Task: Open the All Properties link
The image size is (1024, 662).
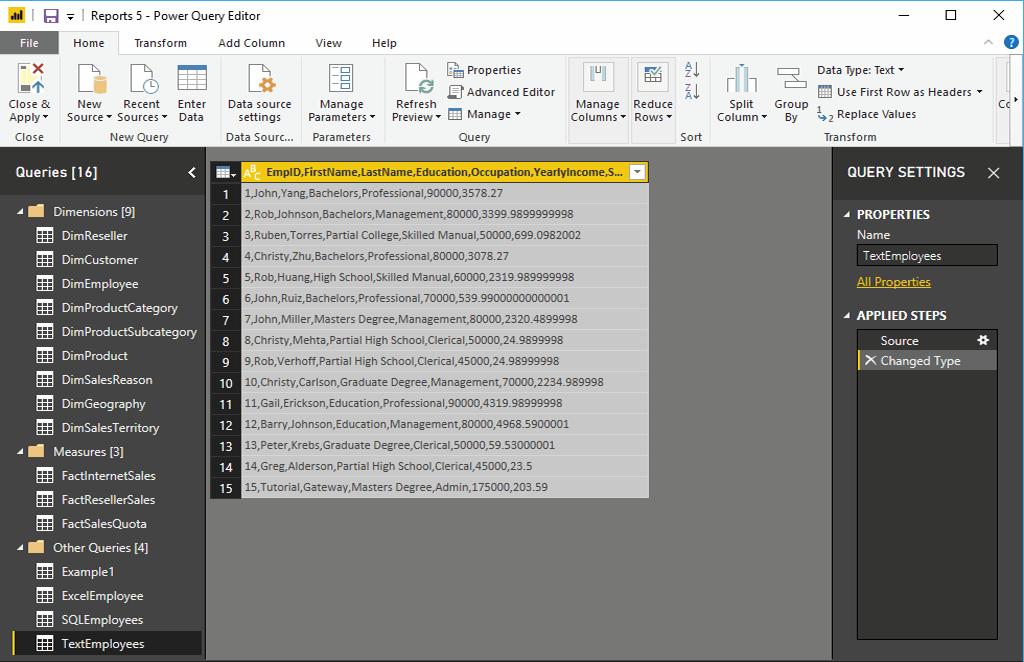Action: pyautogui.click(x=893, y=282)
